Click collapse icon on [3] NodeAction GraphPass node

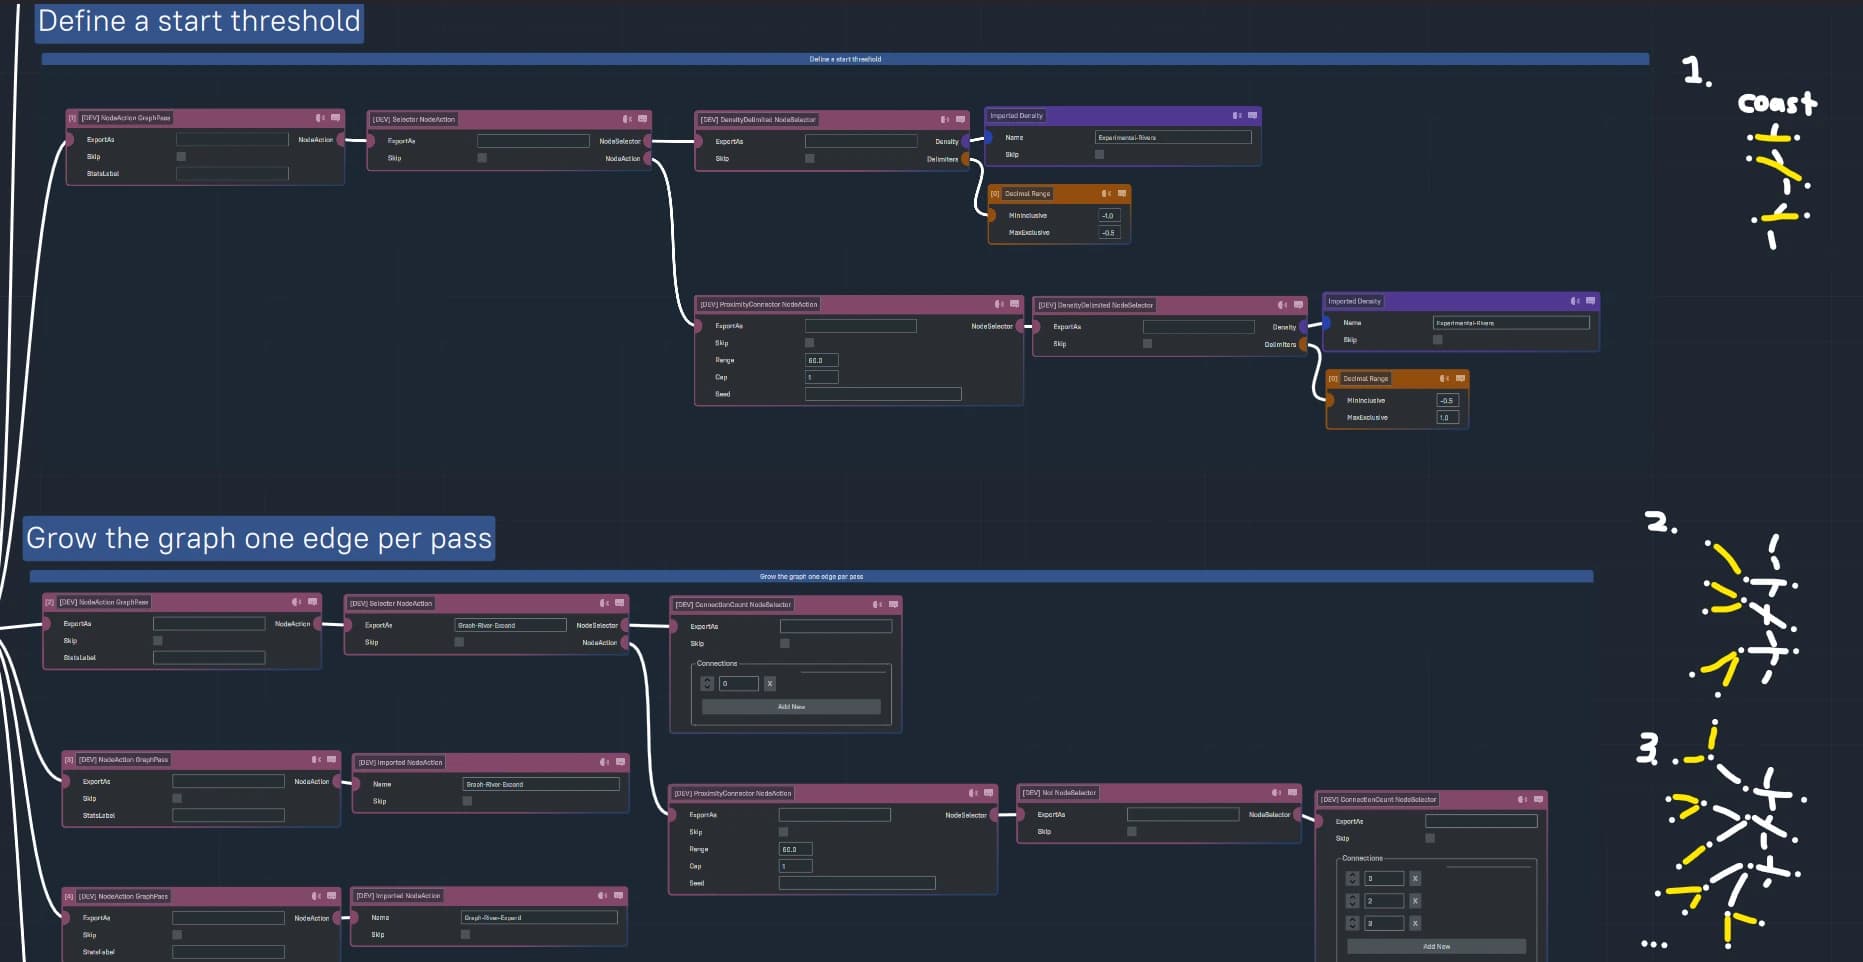point(316,760)
